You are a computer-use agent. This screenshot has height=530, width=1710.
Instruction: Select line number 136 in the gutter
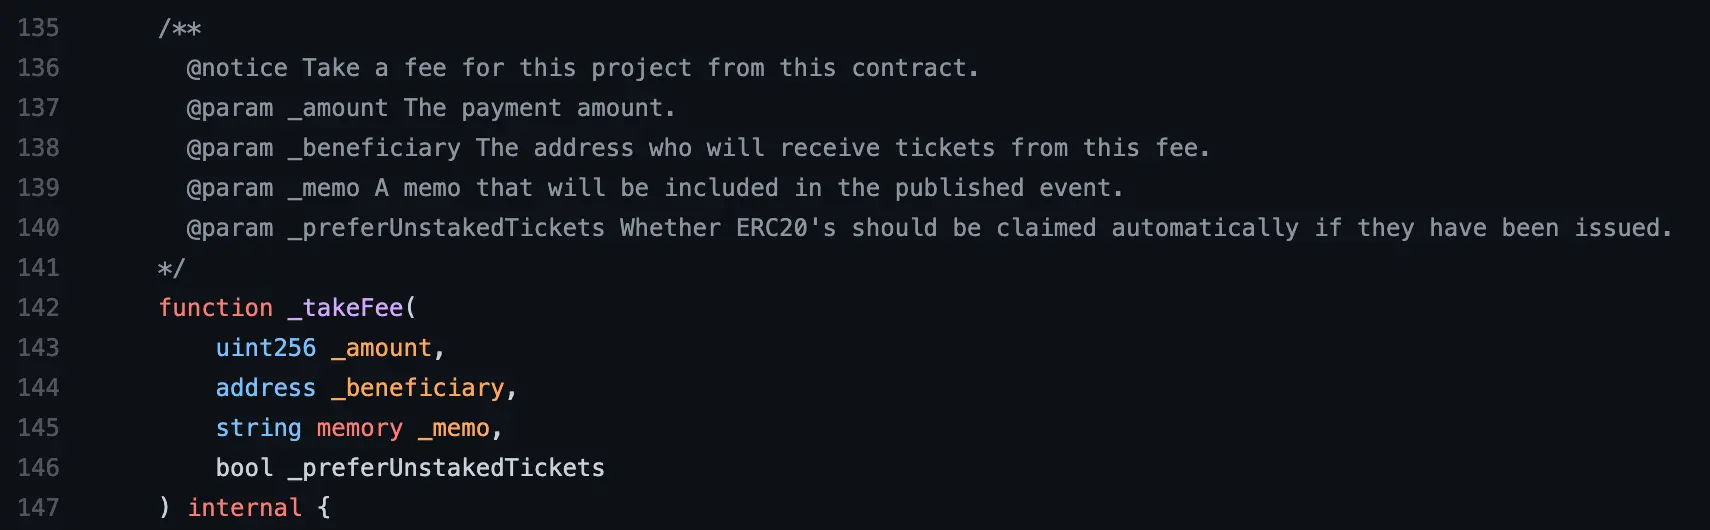pos(38,68)
